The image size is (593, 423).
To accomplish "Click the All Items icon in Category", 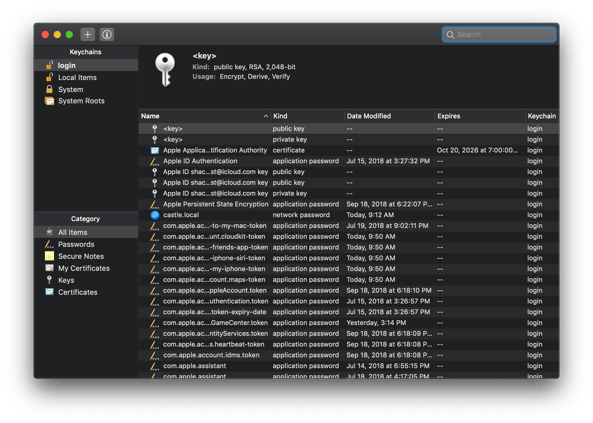I will coord(49,232).
